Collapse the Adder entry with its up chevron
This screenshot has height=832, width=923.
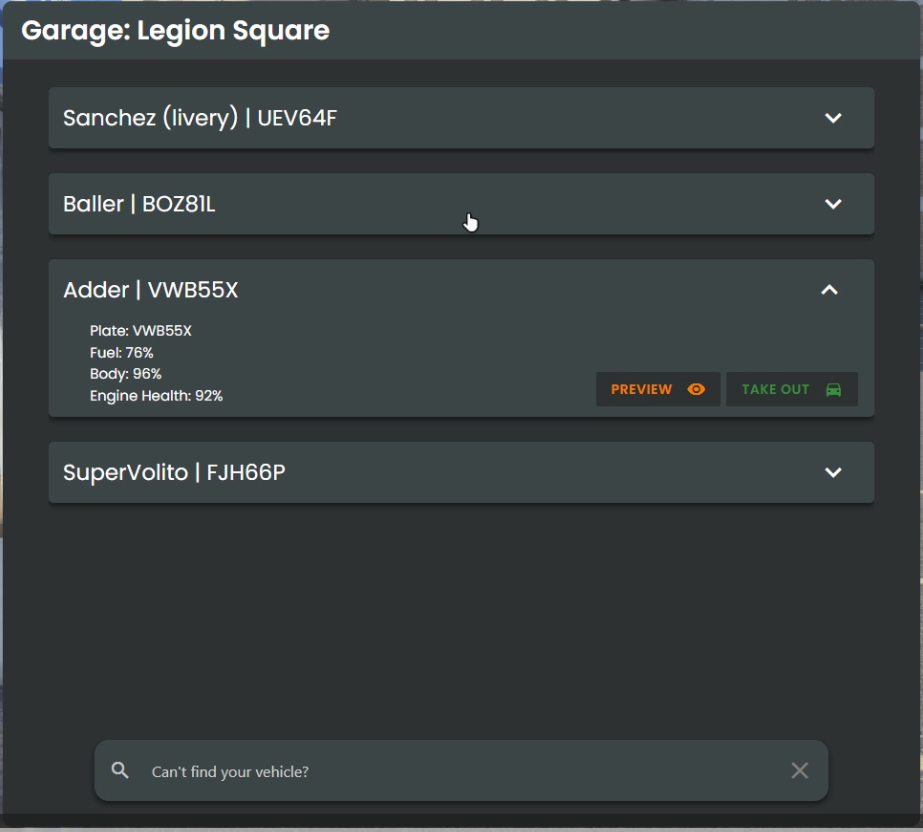point(829,290)
